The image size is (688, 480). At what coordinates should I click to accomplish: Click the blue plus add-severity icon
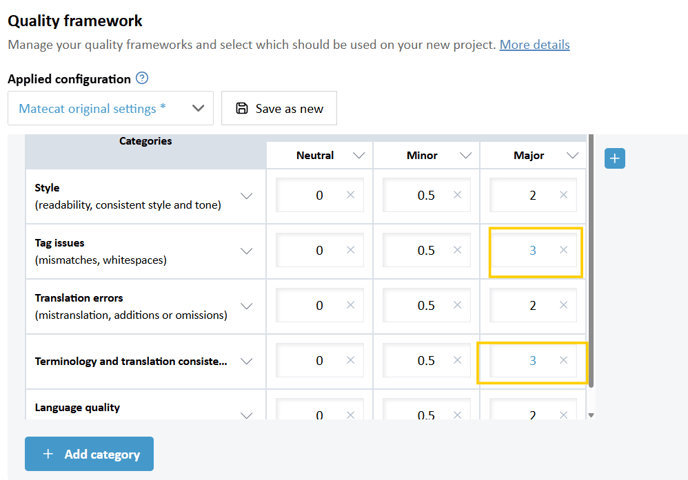tap(615, 158)
